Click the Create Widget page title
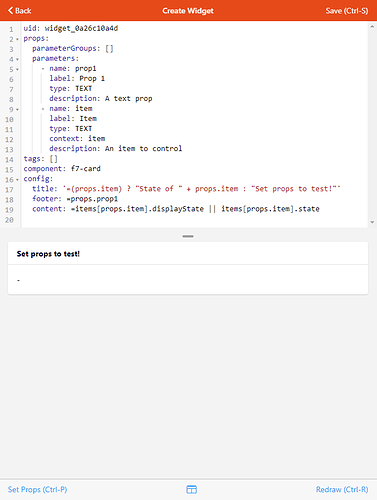377x500 pixels. click(x=188, y=11)
